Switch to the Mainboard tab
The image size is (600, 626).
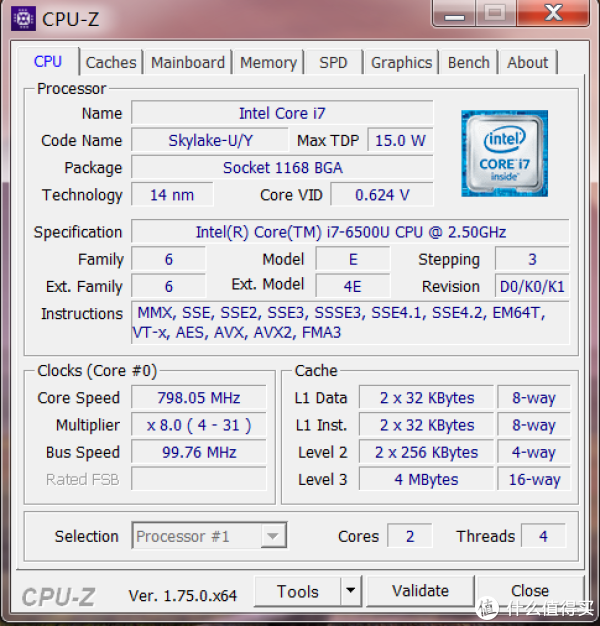point(188,62)
